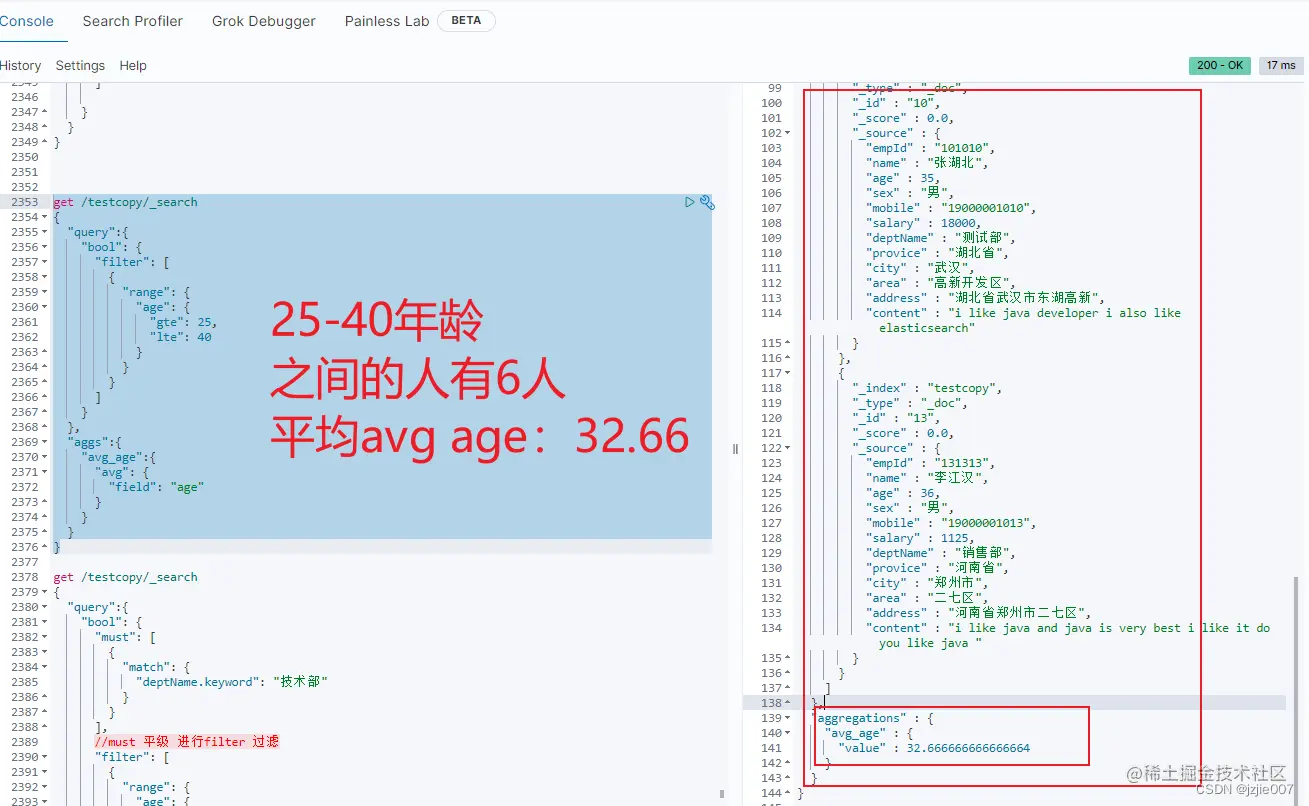Click line number 138 in the response panel
The width and height of the screenshot is (1309, 806).
[773, 702]
